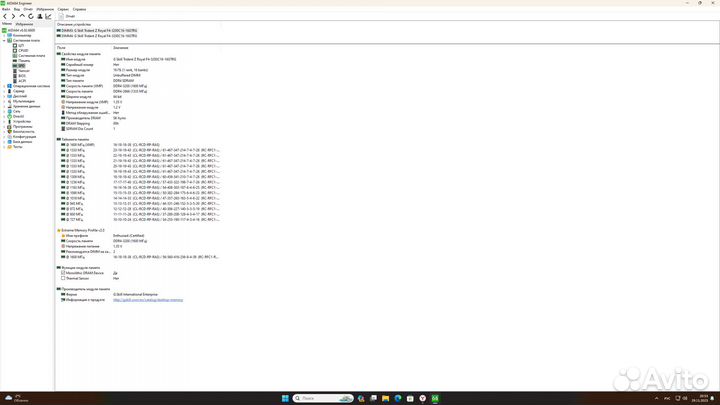
Task: Select the highlighted SPD tree item
Action: pyautogui.click(x=19, y=66)
